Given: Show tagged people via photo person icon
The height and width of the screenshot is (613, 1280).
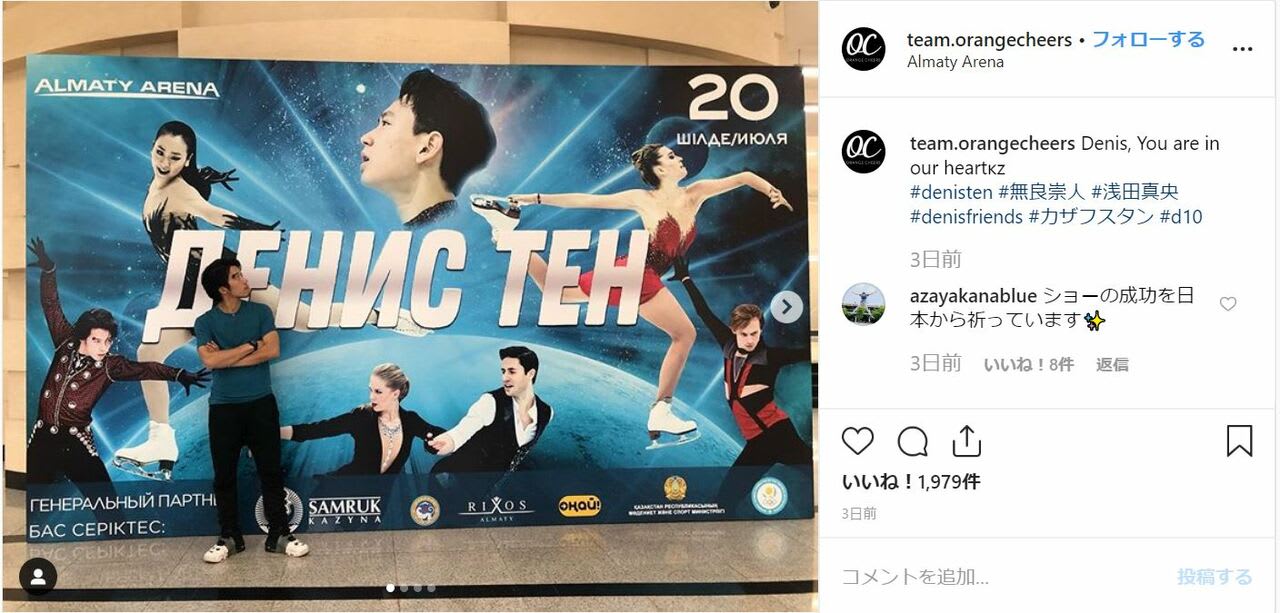Looking at the screenshot, I should coord(38,577).
